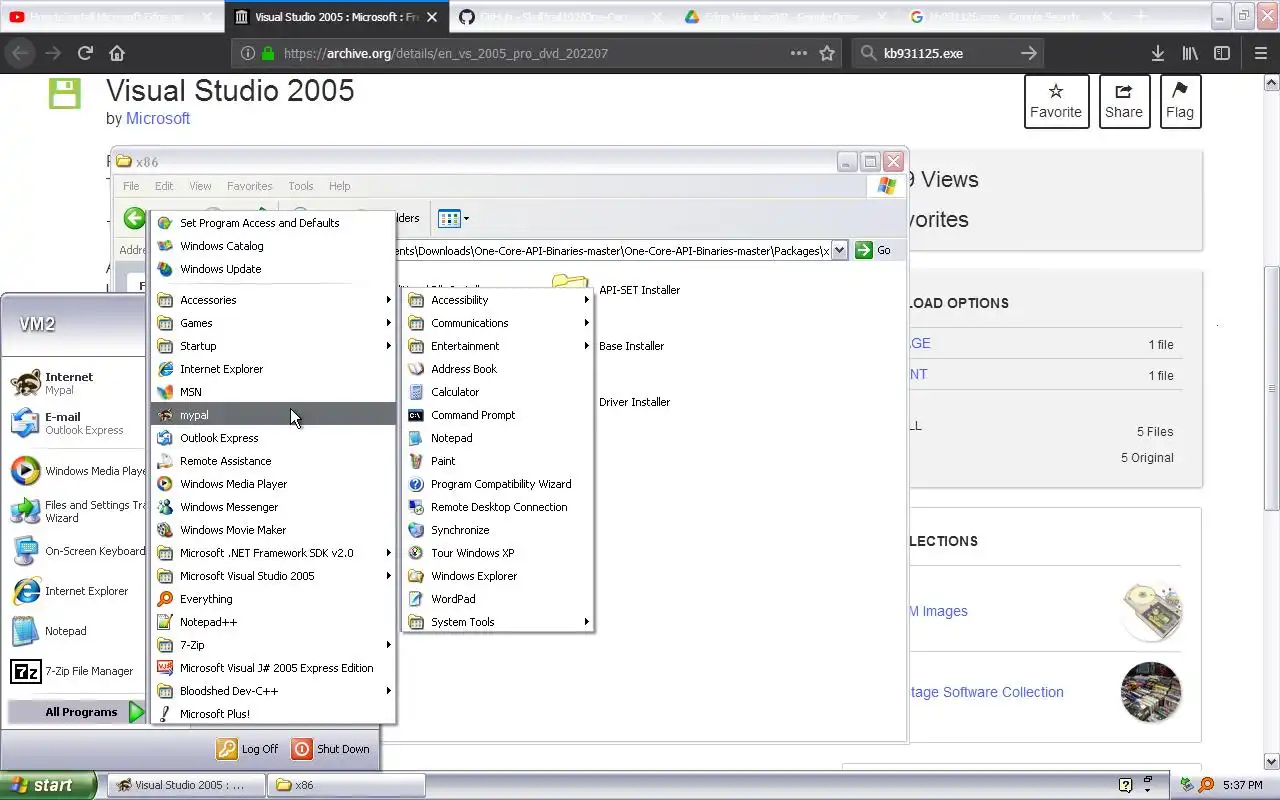Launch WordPad from Accessories
Viewport: 1280px width, 800px height.
coord(498,599)
